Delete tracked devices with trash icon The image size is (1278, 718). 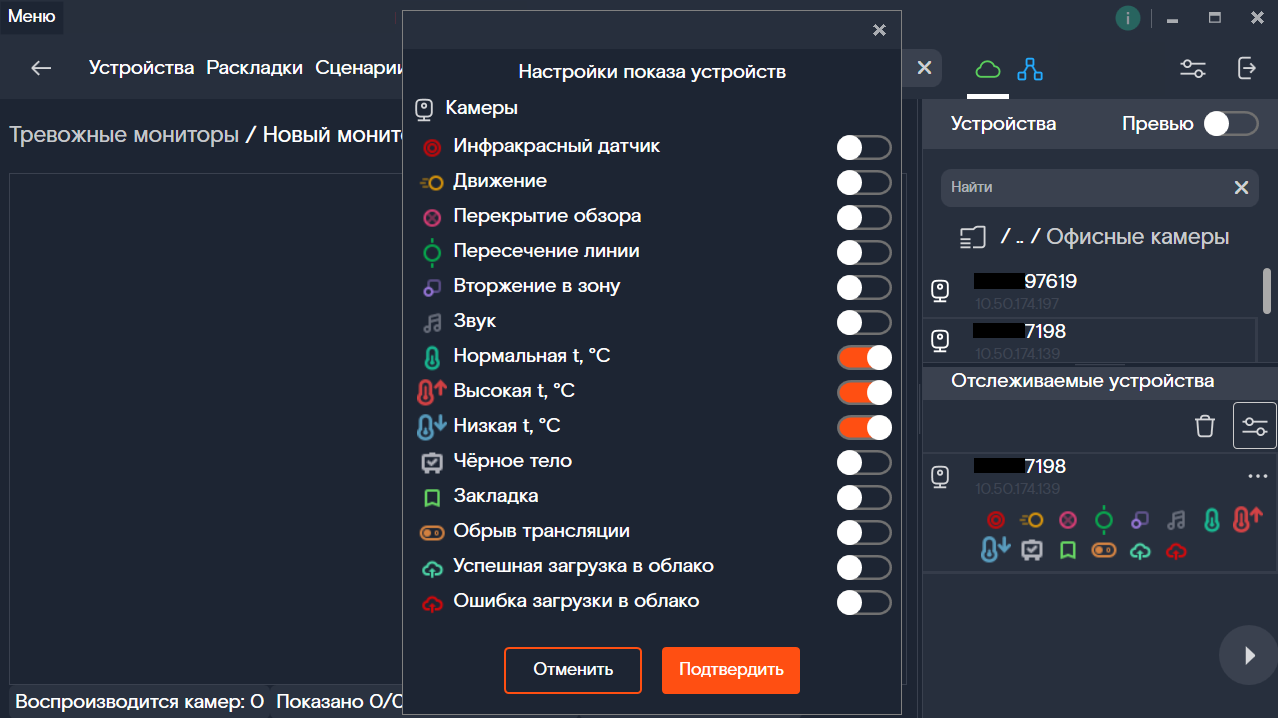1205,426
